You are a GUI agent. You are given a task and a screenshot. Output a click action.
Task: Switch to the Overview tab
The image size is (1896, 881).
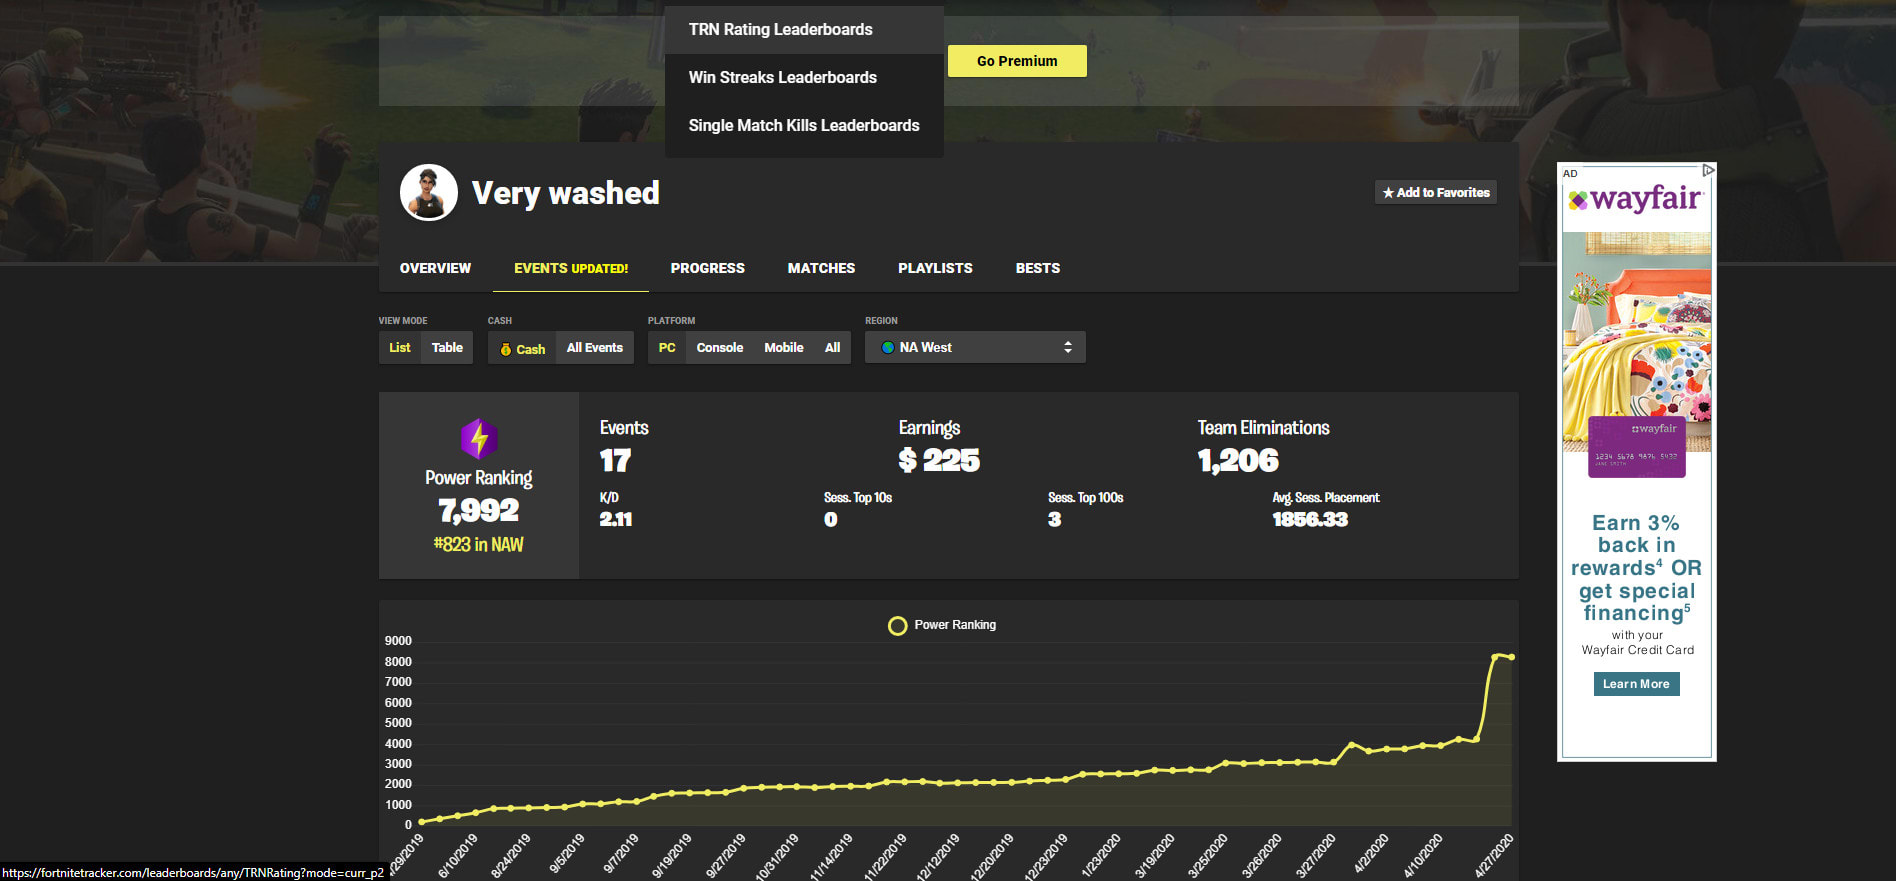[x=435, y=268]
